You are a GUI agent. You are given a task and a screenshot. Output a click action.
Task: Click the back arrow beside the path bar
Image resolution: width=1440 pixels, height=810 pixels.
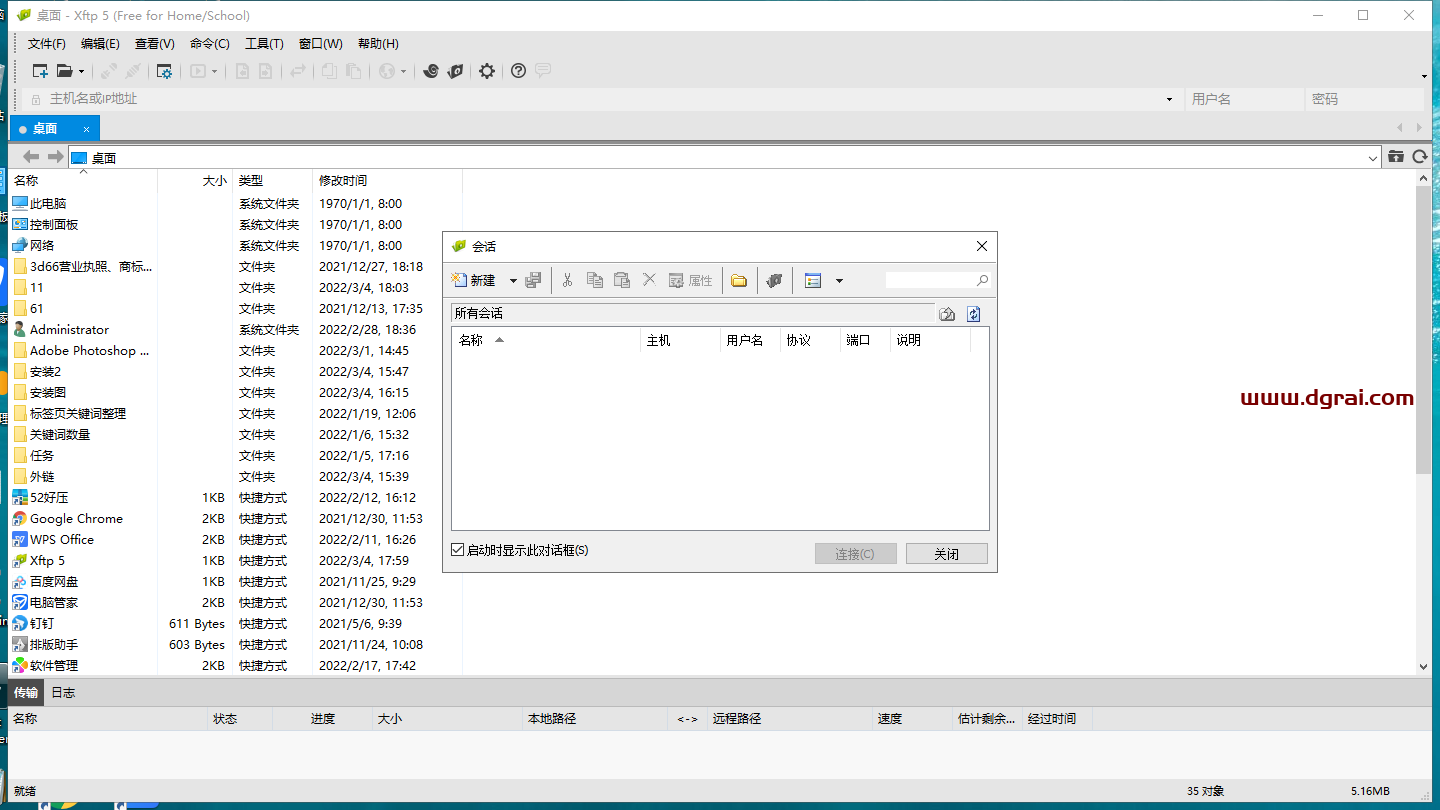coord(31,157)
